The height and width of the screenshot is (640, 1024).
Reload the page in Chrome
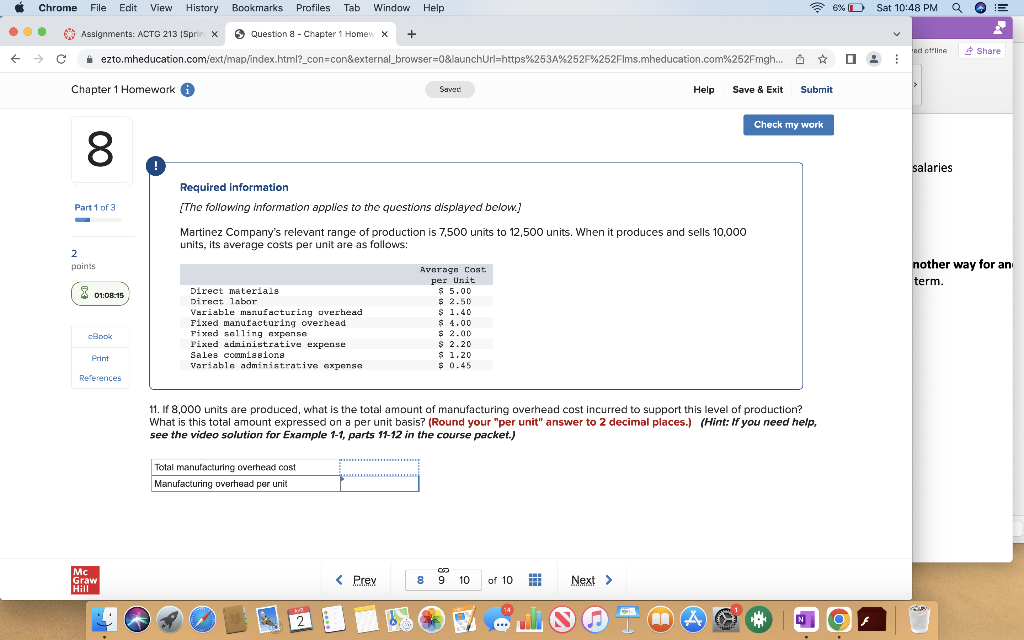click(x=61, y=59)
